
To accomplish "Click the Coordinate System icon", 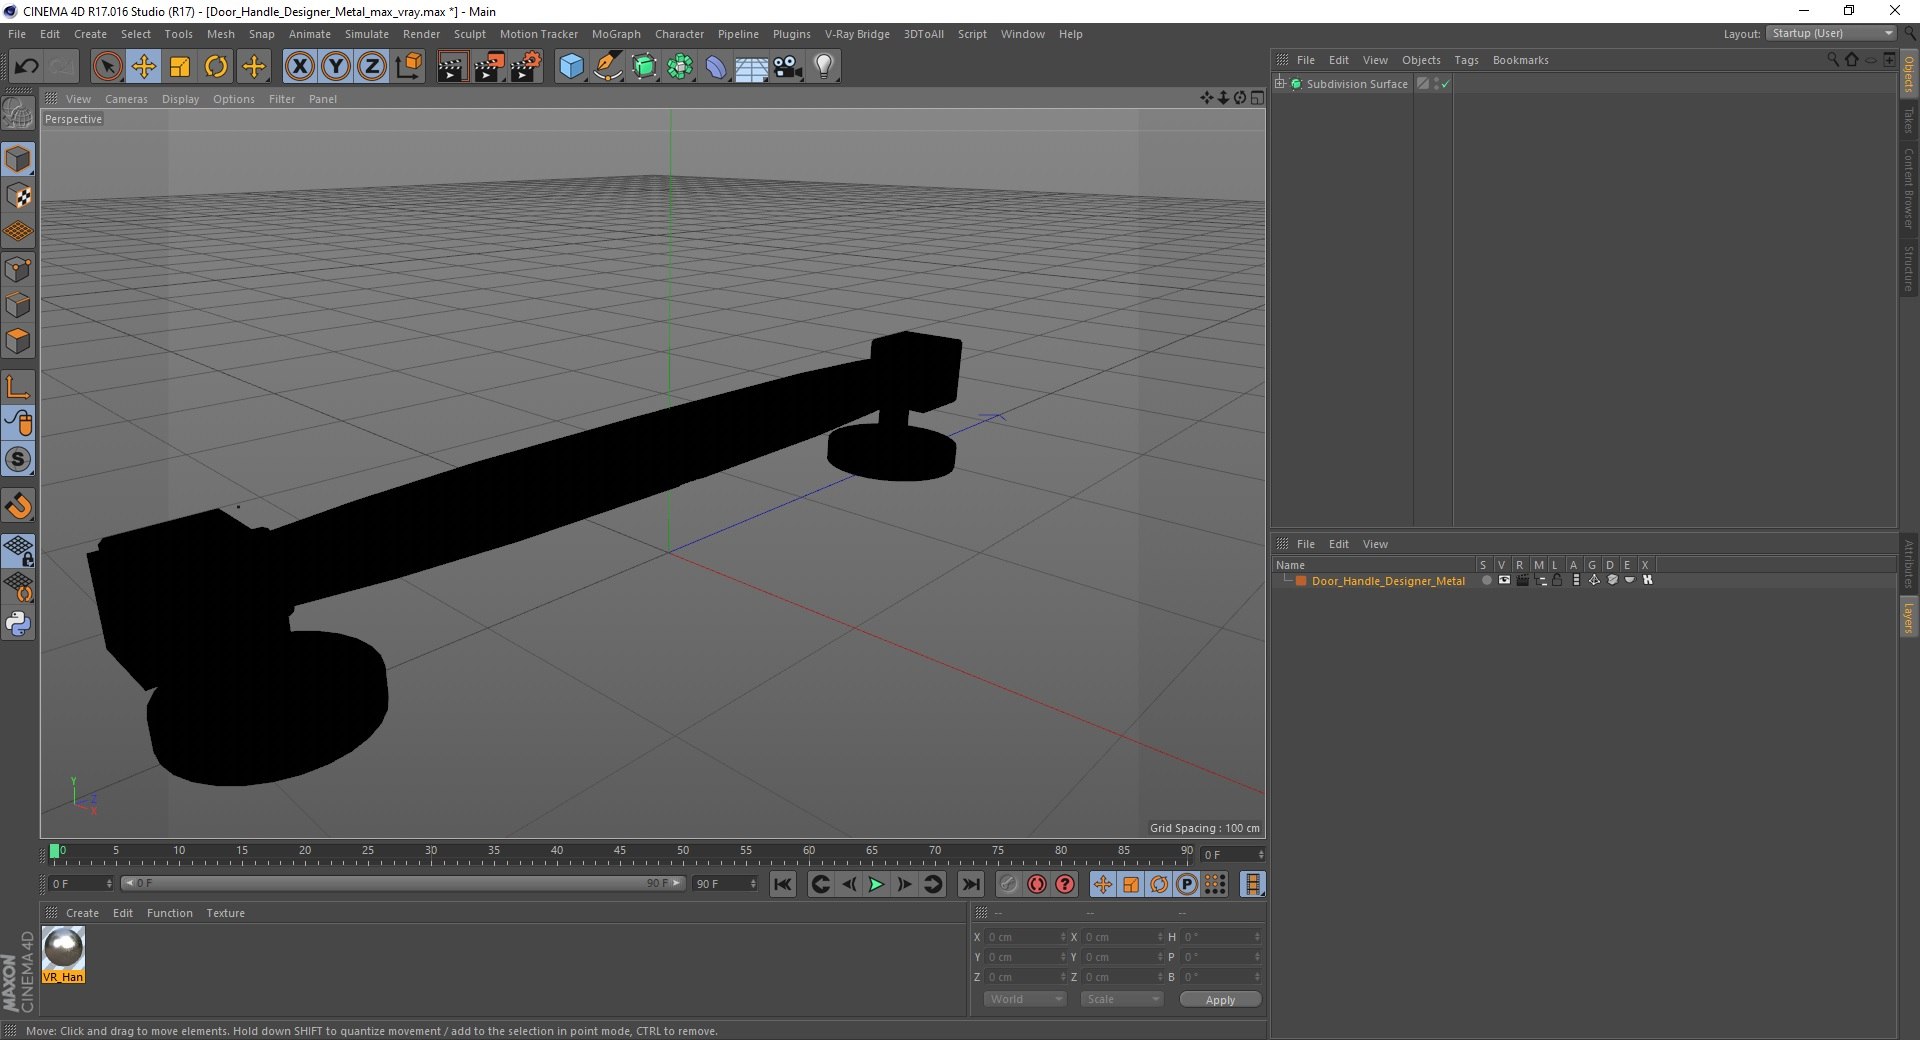I will click(x=409, y=67).
